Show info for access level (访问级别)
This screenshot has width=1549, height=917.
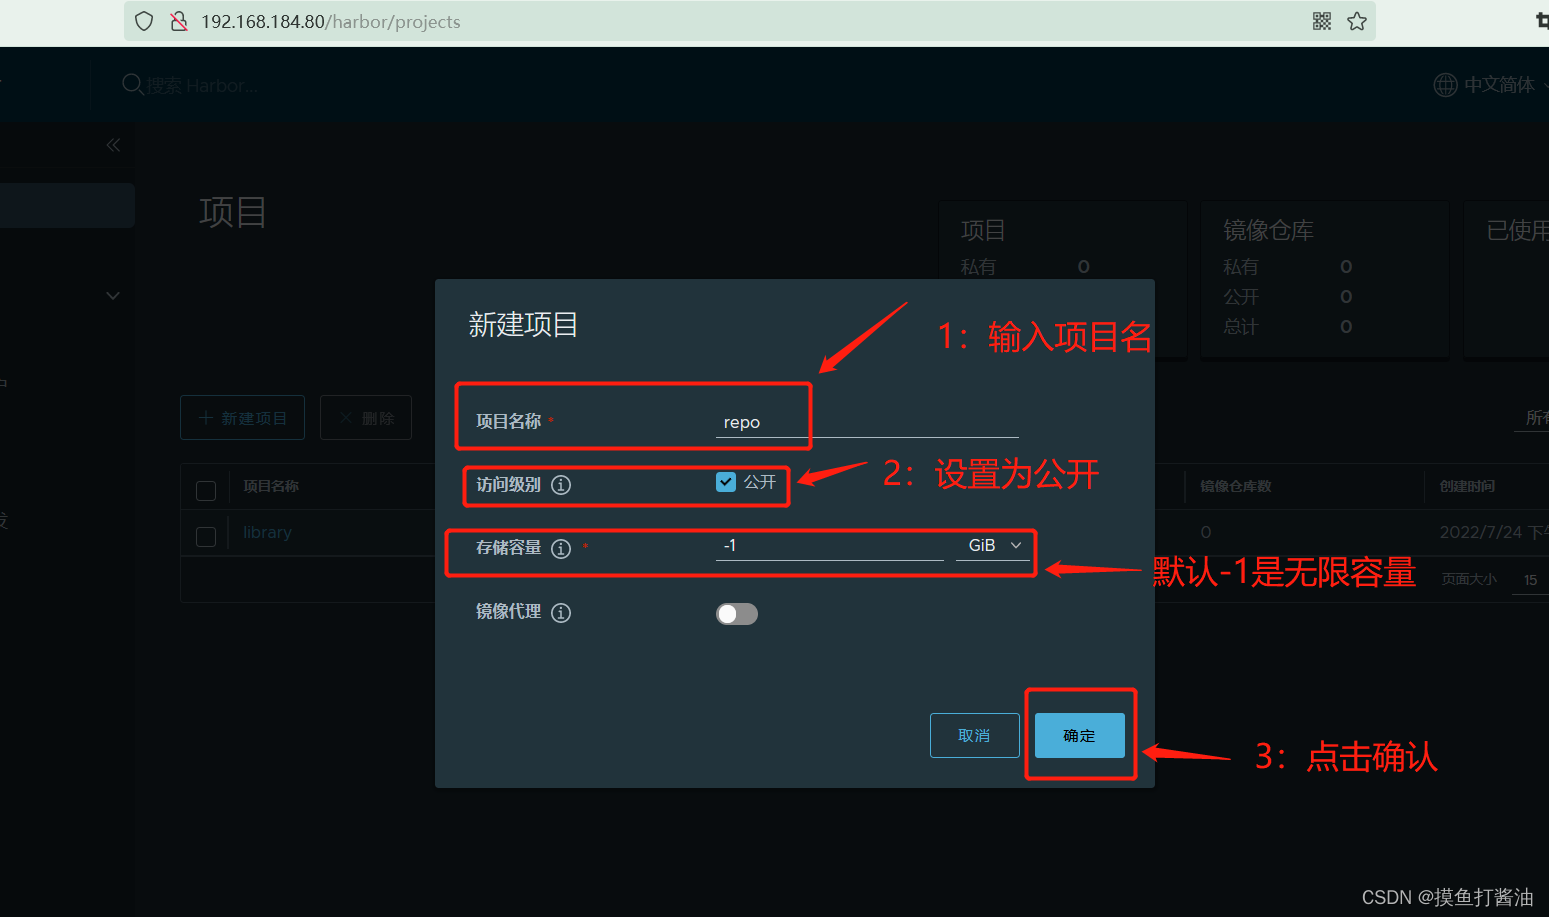click(561, 485)
